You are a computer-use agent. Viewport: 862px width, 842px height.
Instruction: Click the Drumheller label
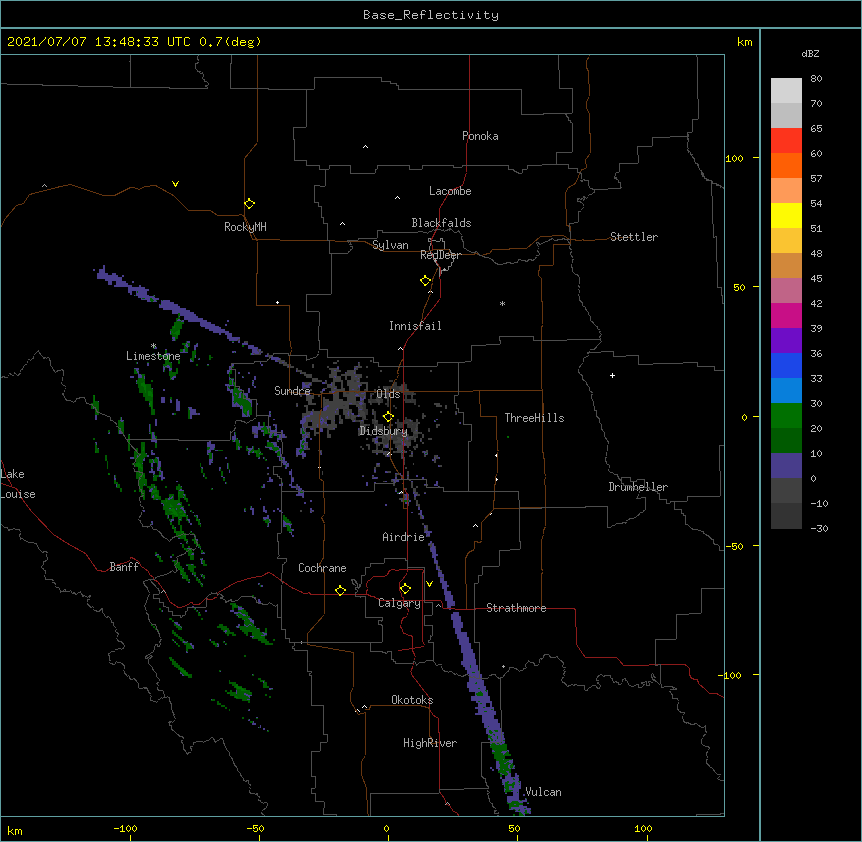(638, 487)
